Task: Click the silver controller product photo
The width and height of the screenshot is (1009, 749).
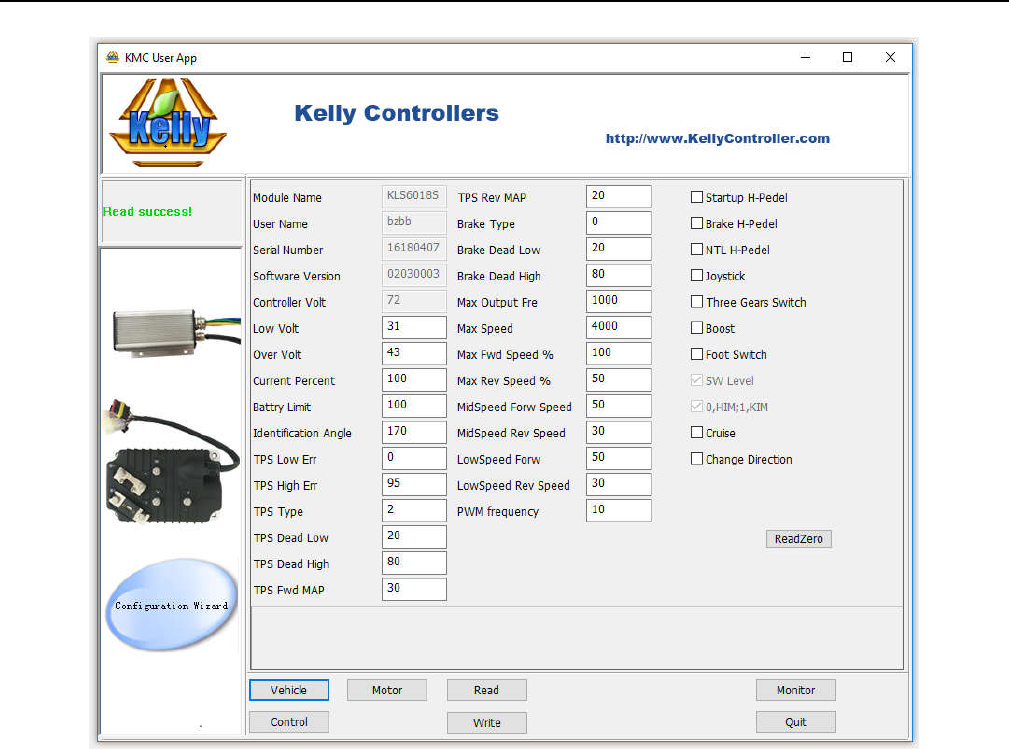Action: [176, 332]
